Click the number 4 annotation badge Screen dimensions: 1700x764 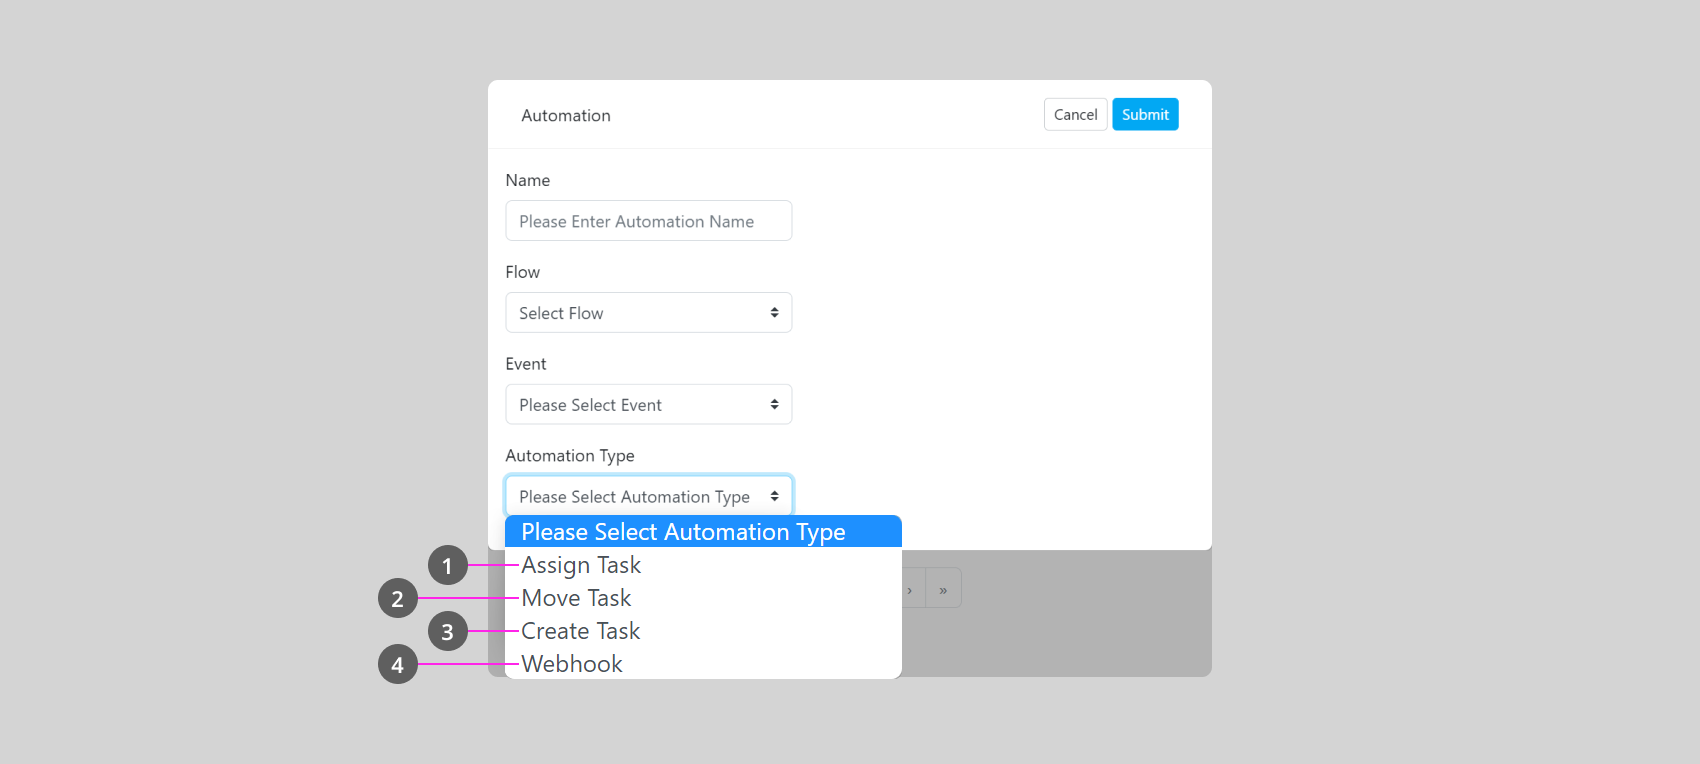[x=397, y=665]
